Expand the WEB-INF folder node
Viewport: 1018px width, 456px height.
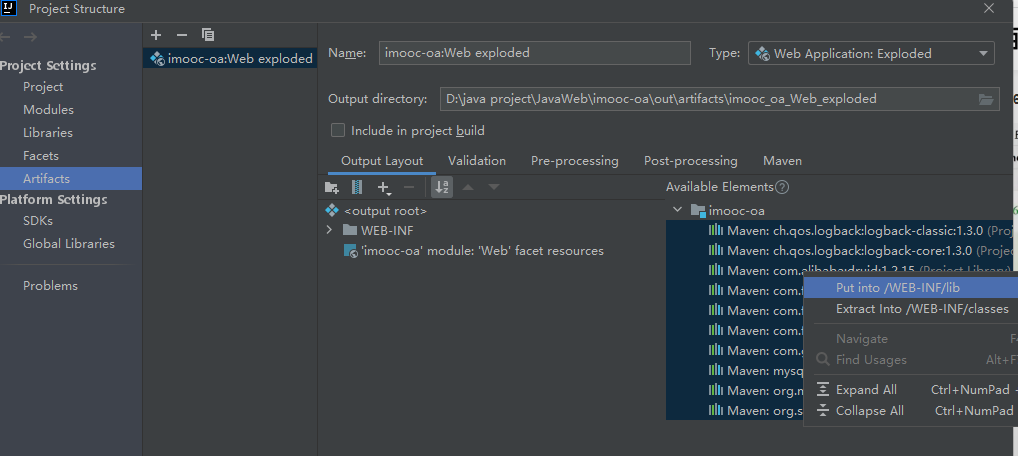(330, 230)
